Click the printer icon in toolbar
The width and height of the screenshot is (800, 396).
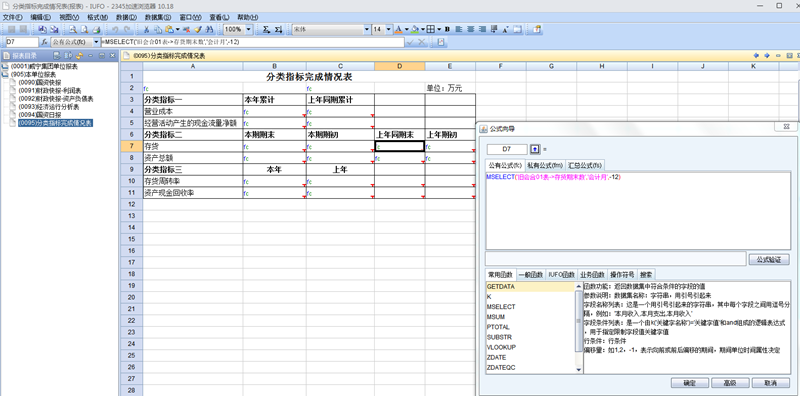96,30
